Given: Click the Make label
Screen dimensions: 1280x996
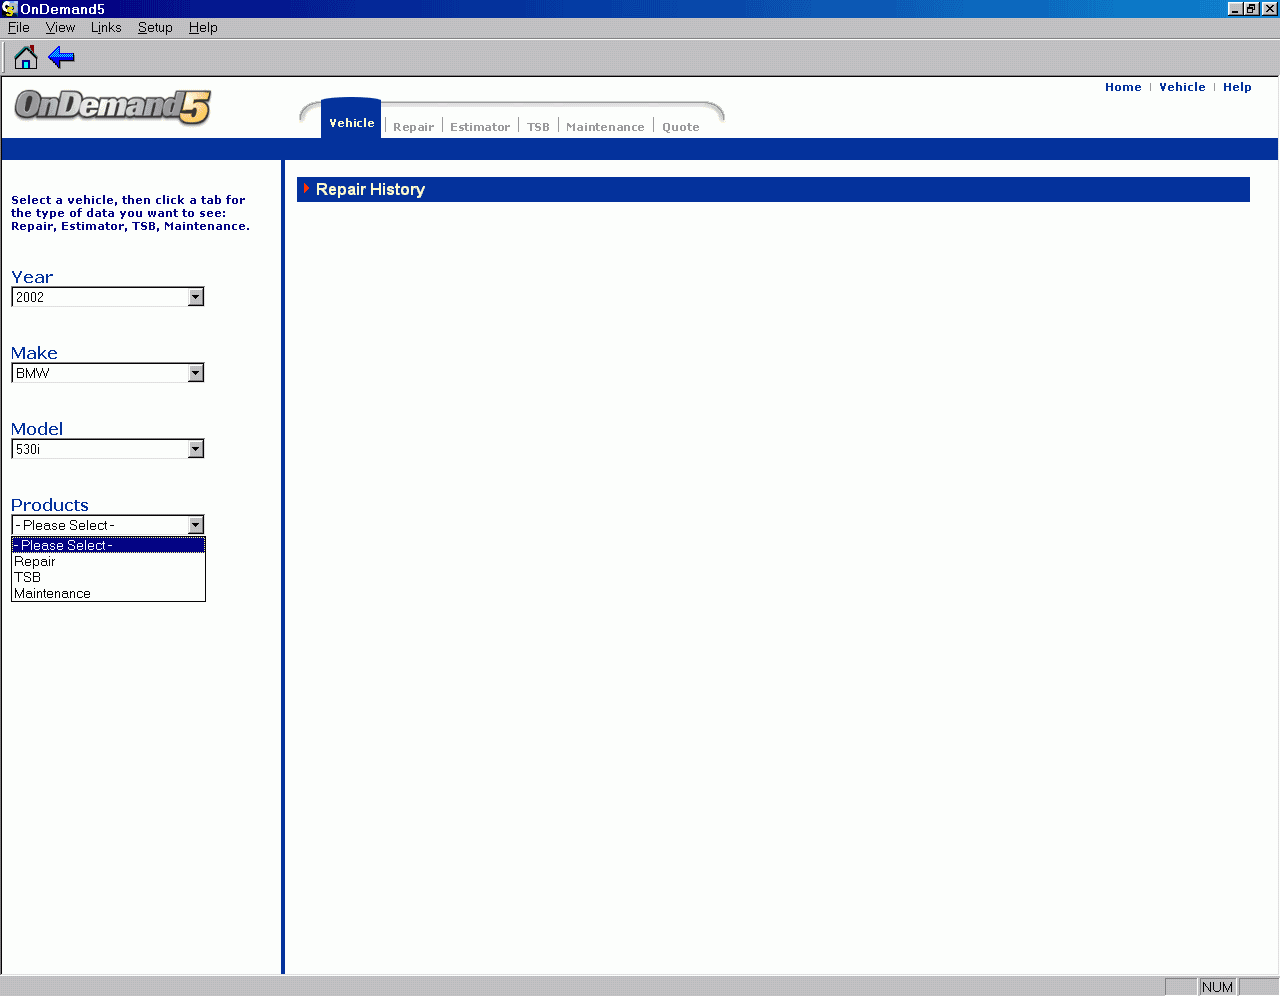Looking at the screenshot, I should 34,353.
